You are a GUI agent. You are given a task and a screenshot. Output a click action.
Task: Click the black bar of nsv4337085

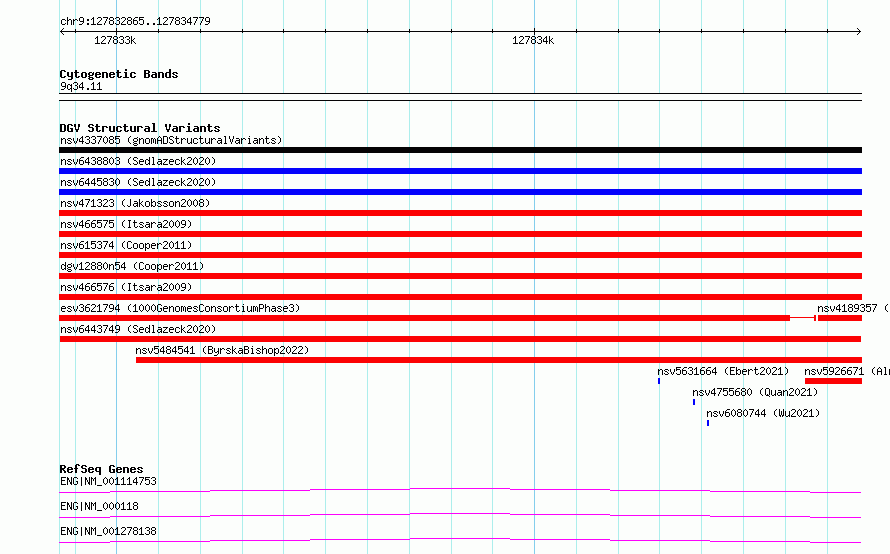coord(460,150)
